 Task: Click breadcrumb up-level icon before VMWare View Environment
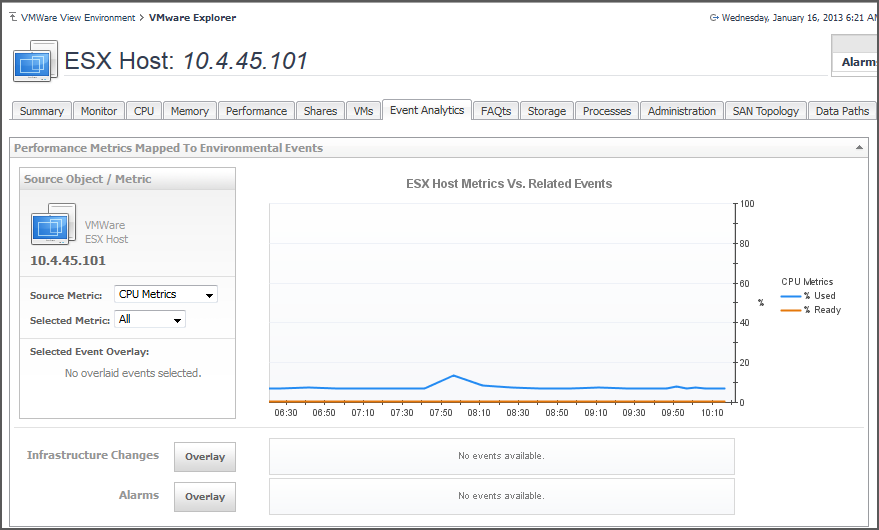tap(13, 17)
